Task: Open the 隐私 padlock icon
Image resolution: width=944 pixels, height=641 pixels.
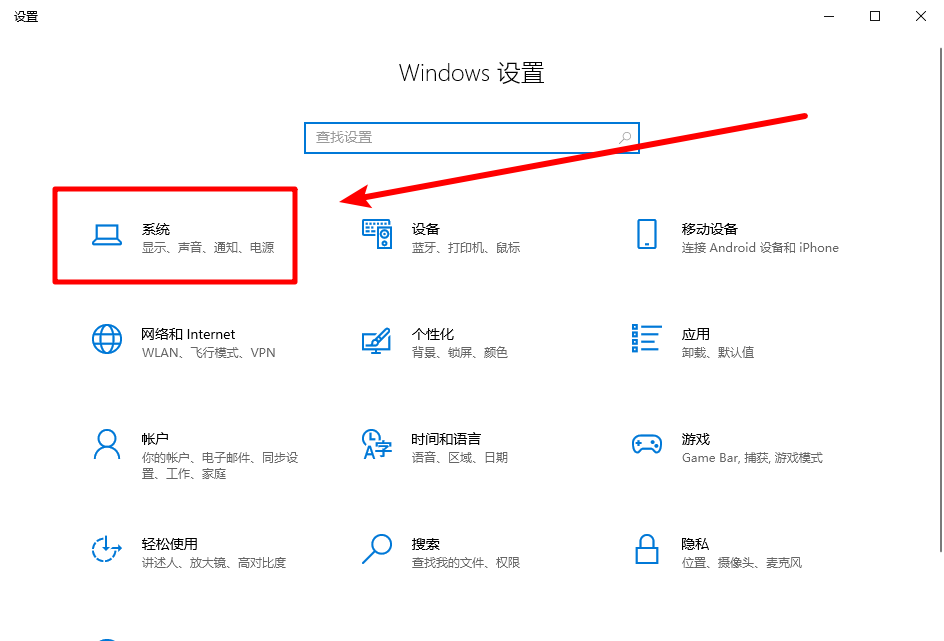Action: [647, 549]
